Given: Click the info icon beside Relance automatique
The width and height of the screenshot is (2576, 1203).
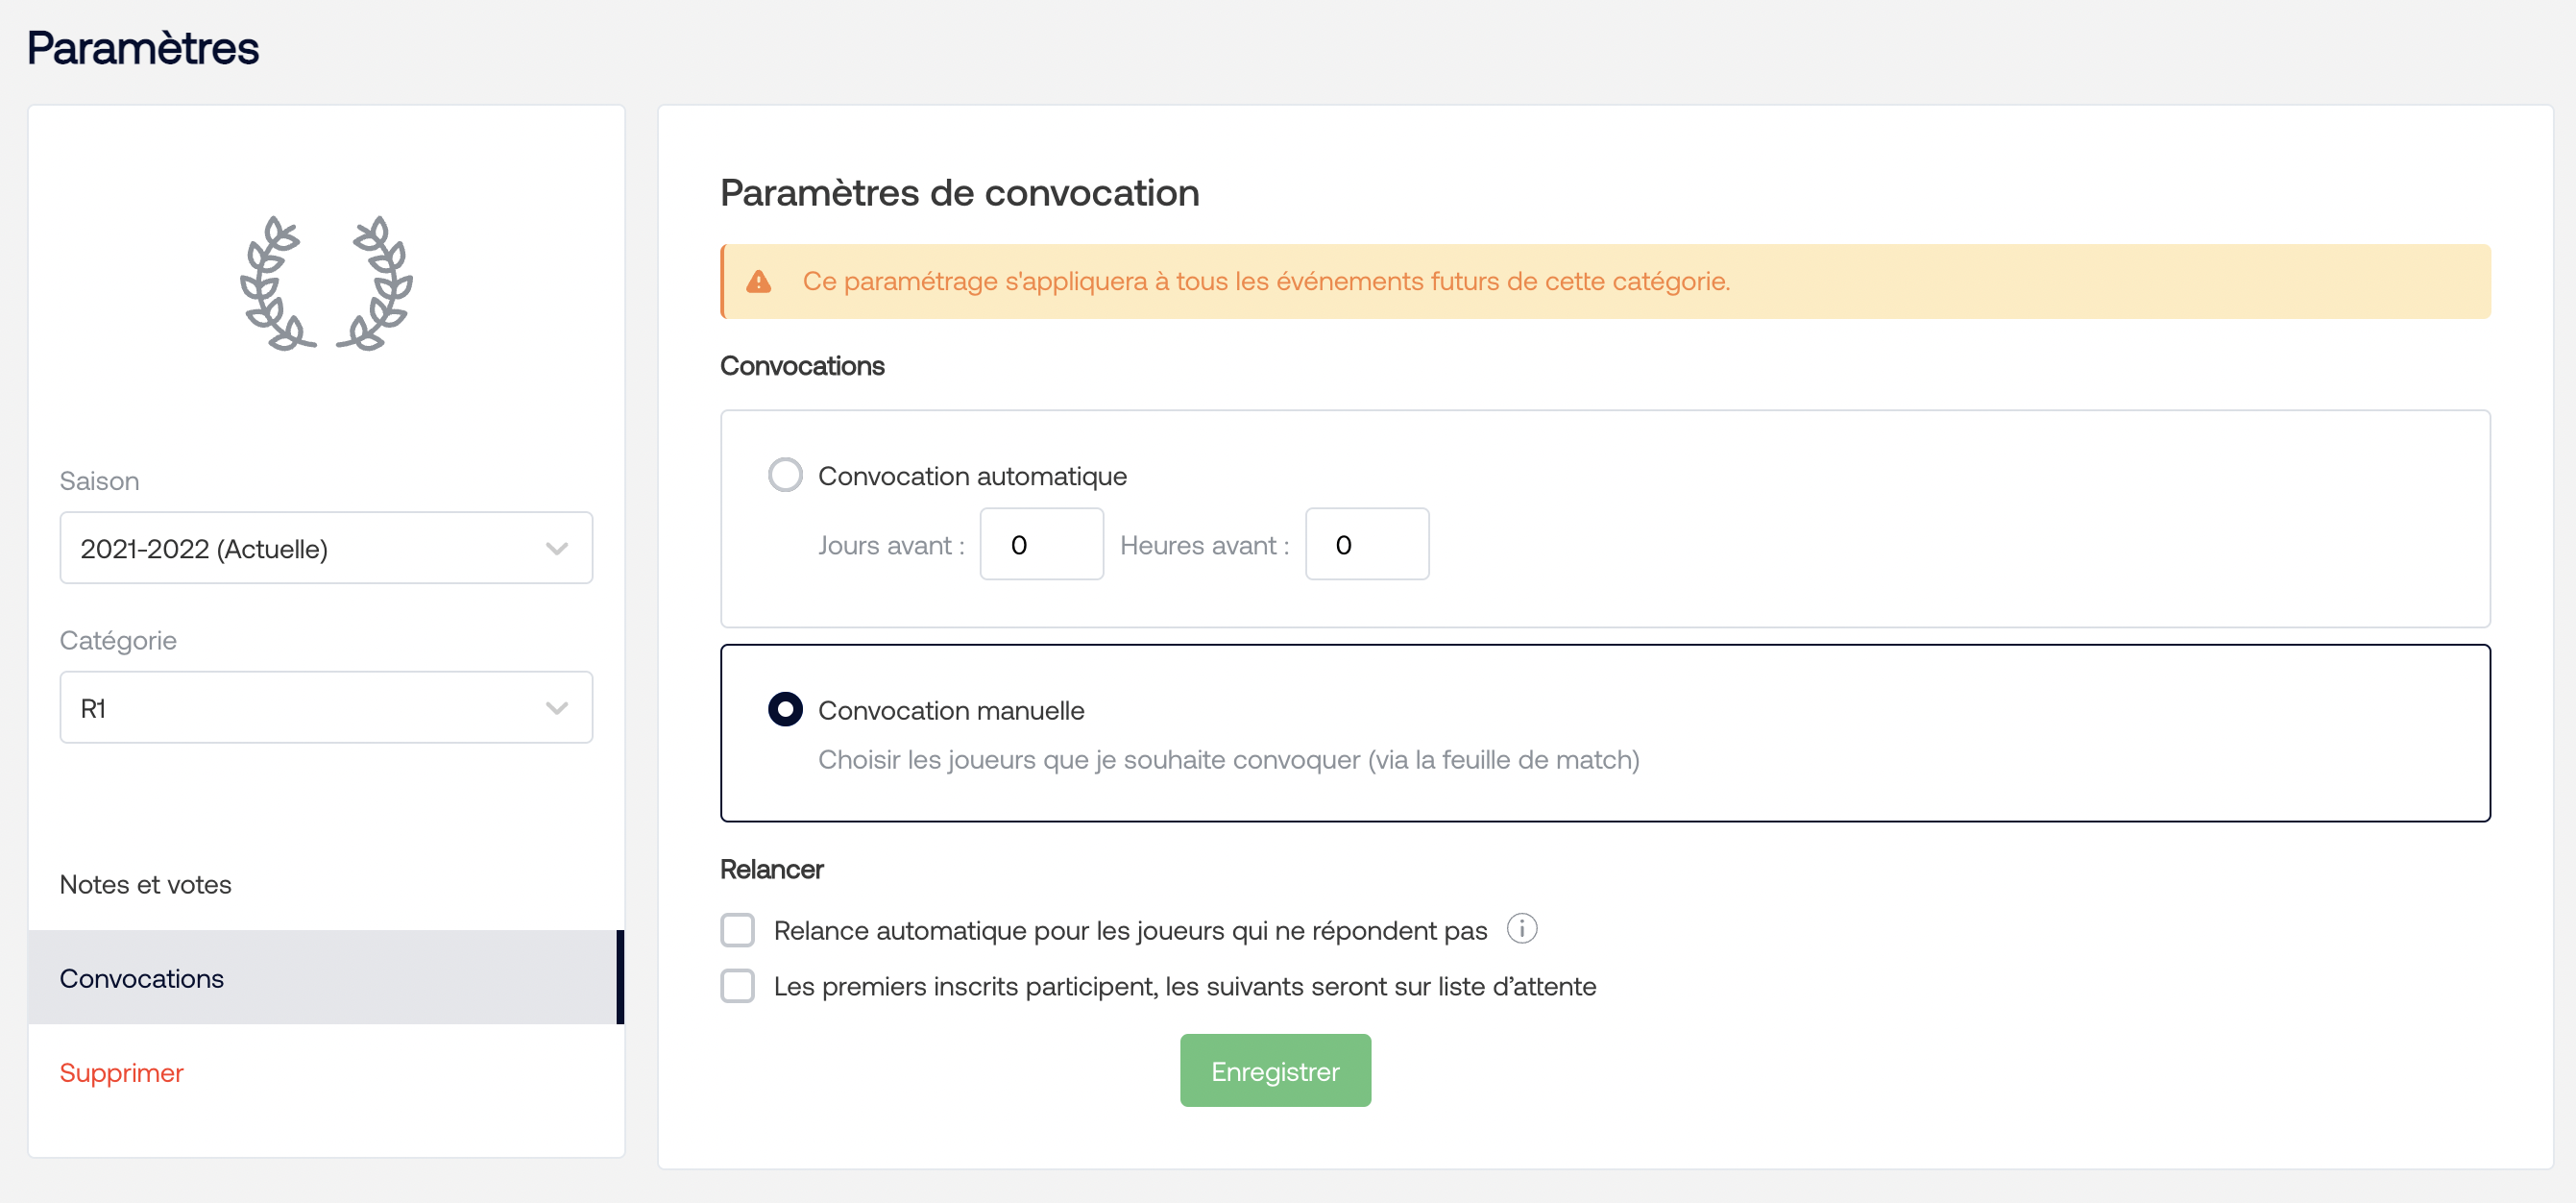Looking at the screenshot, I should (1521, 929).
